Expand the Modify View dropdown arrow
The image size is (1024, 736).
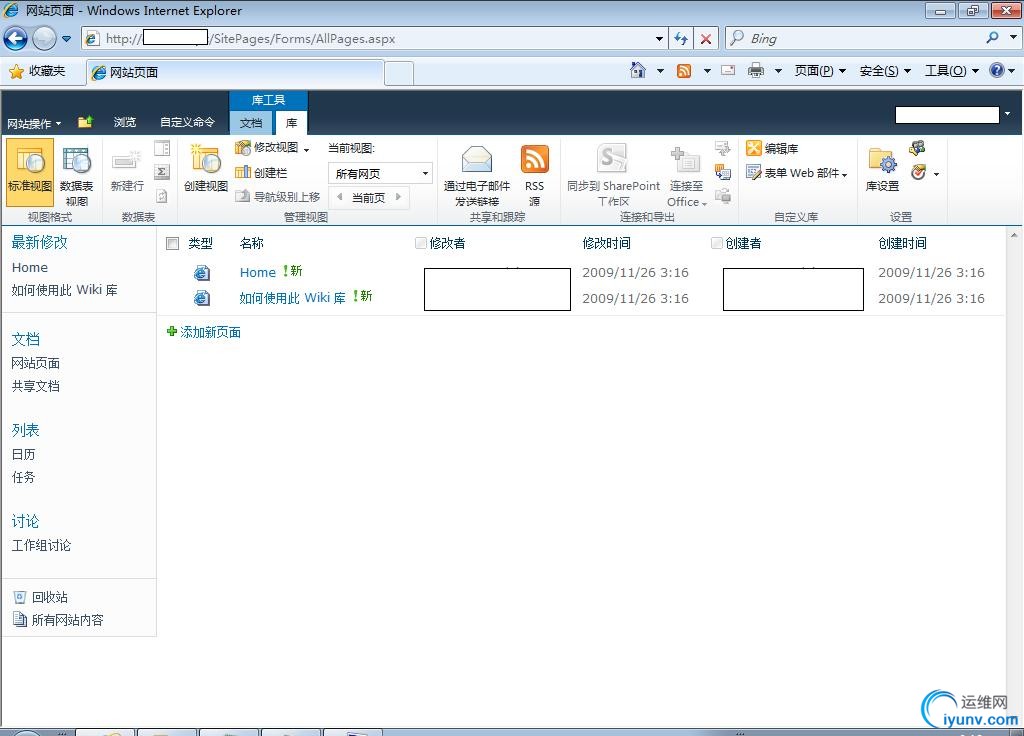click(306, 150)
